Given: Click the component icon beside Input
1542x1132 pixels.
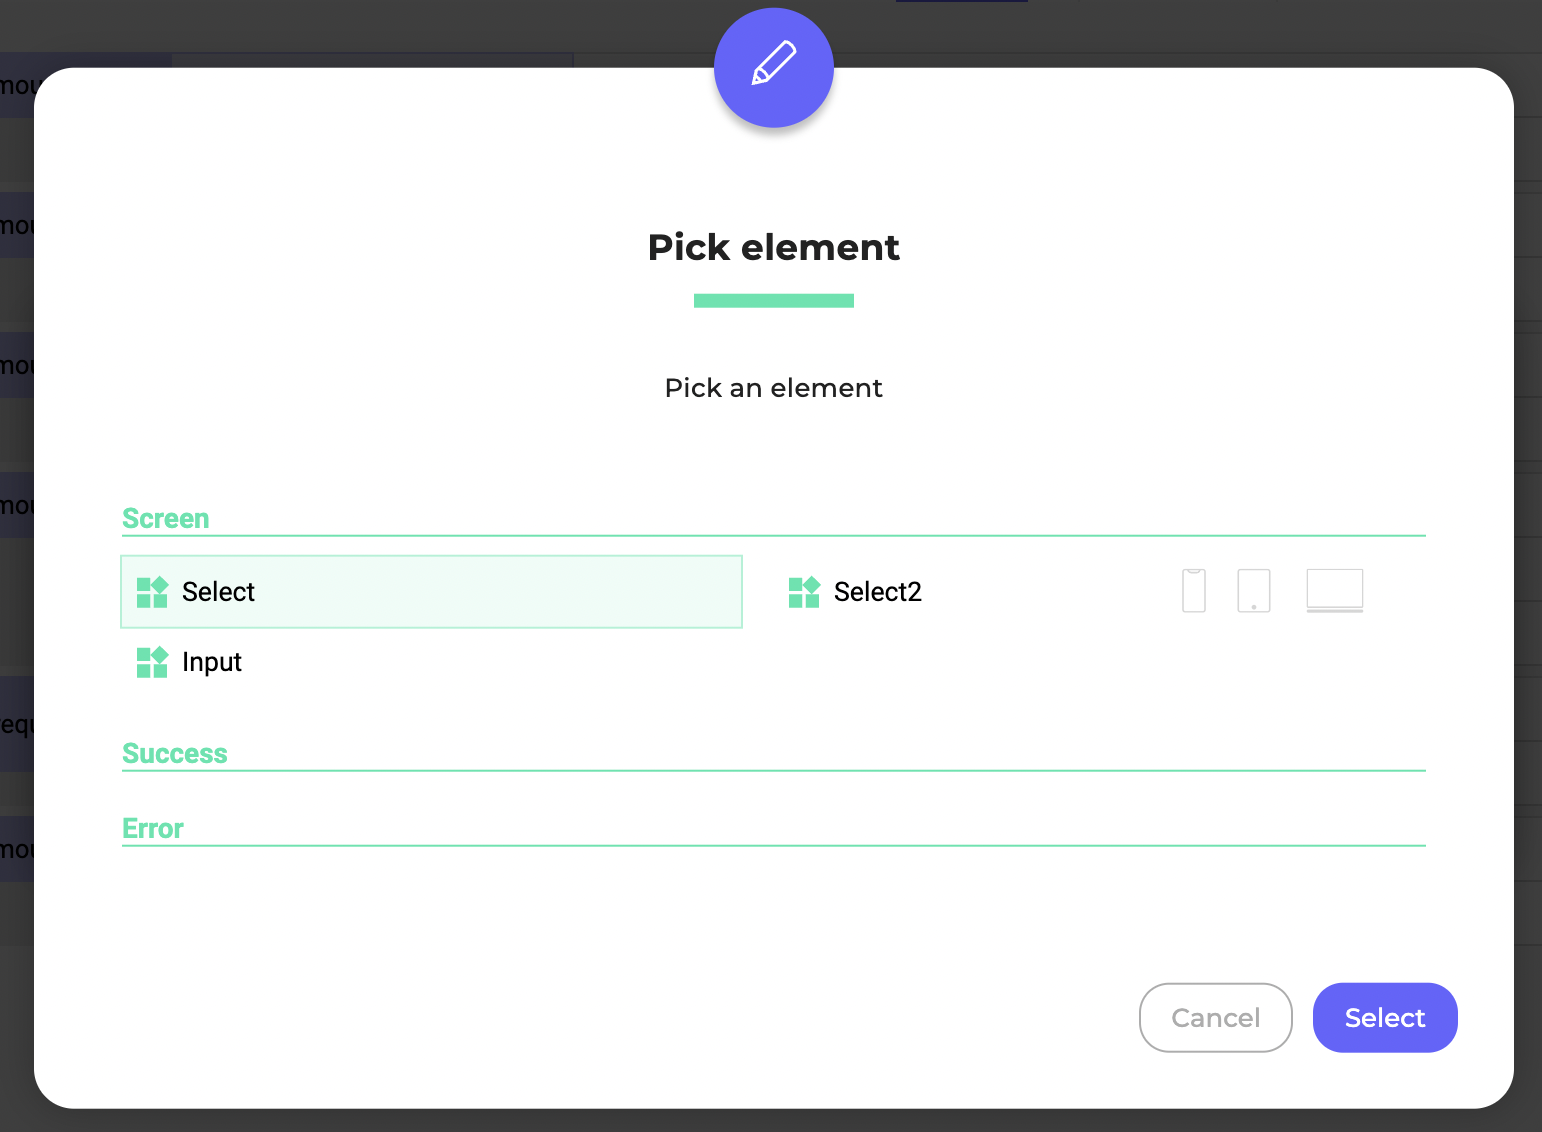Looking at the screenshot, I should [x=152, y=662].
